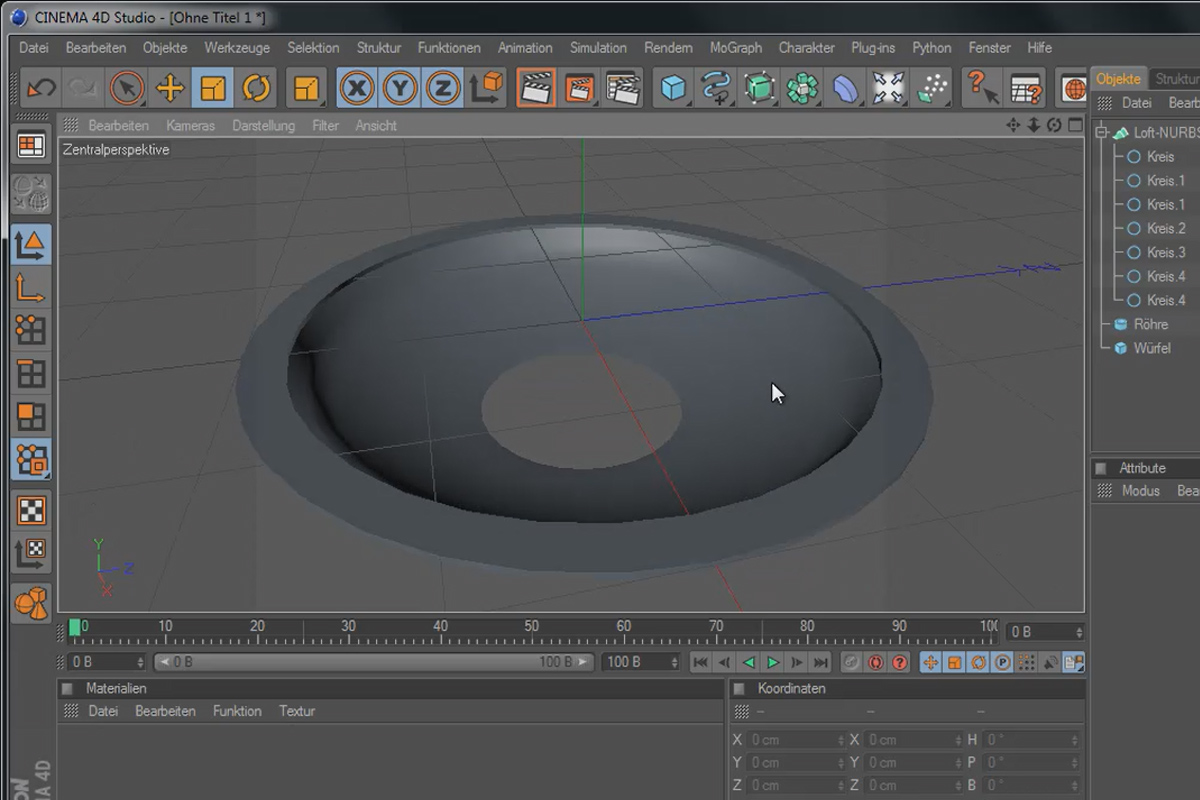
Task: Open the MoGraph menu
Action: [x=736, y=47]
